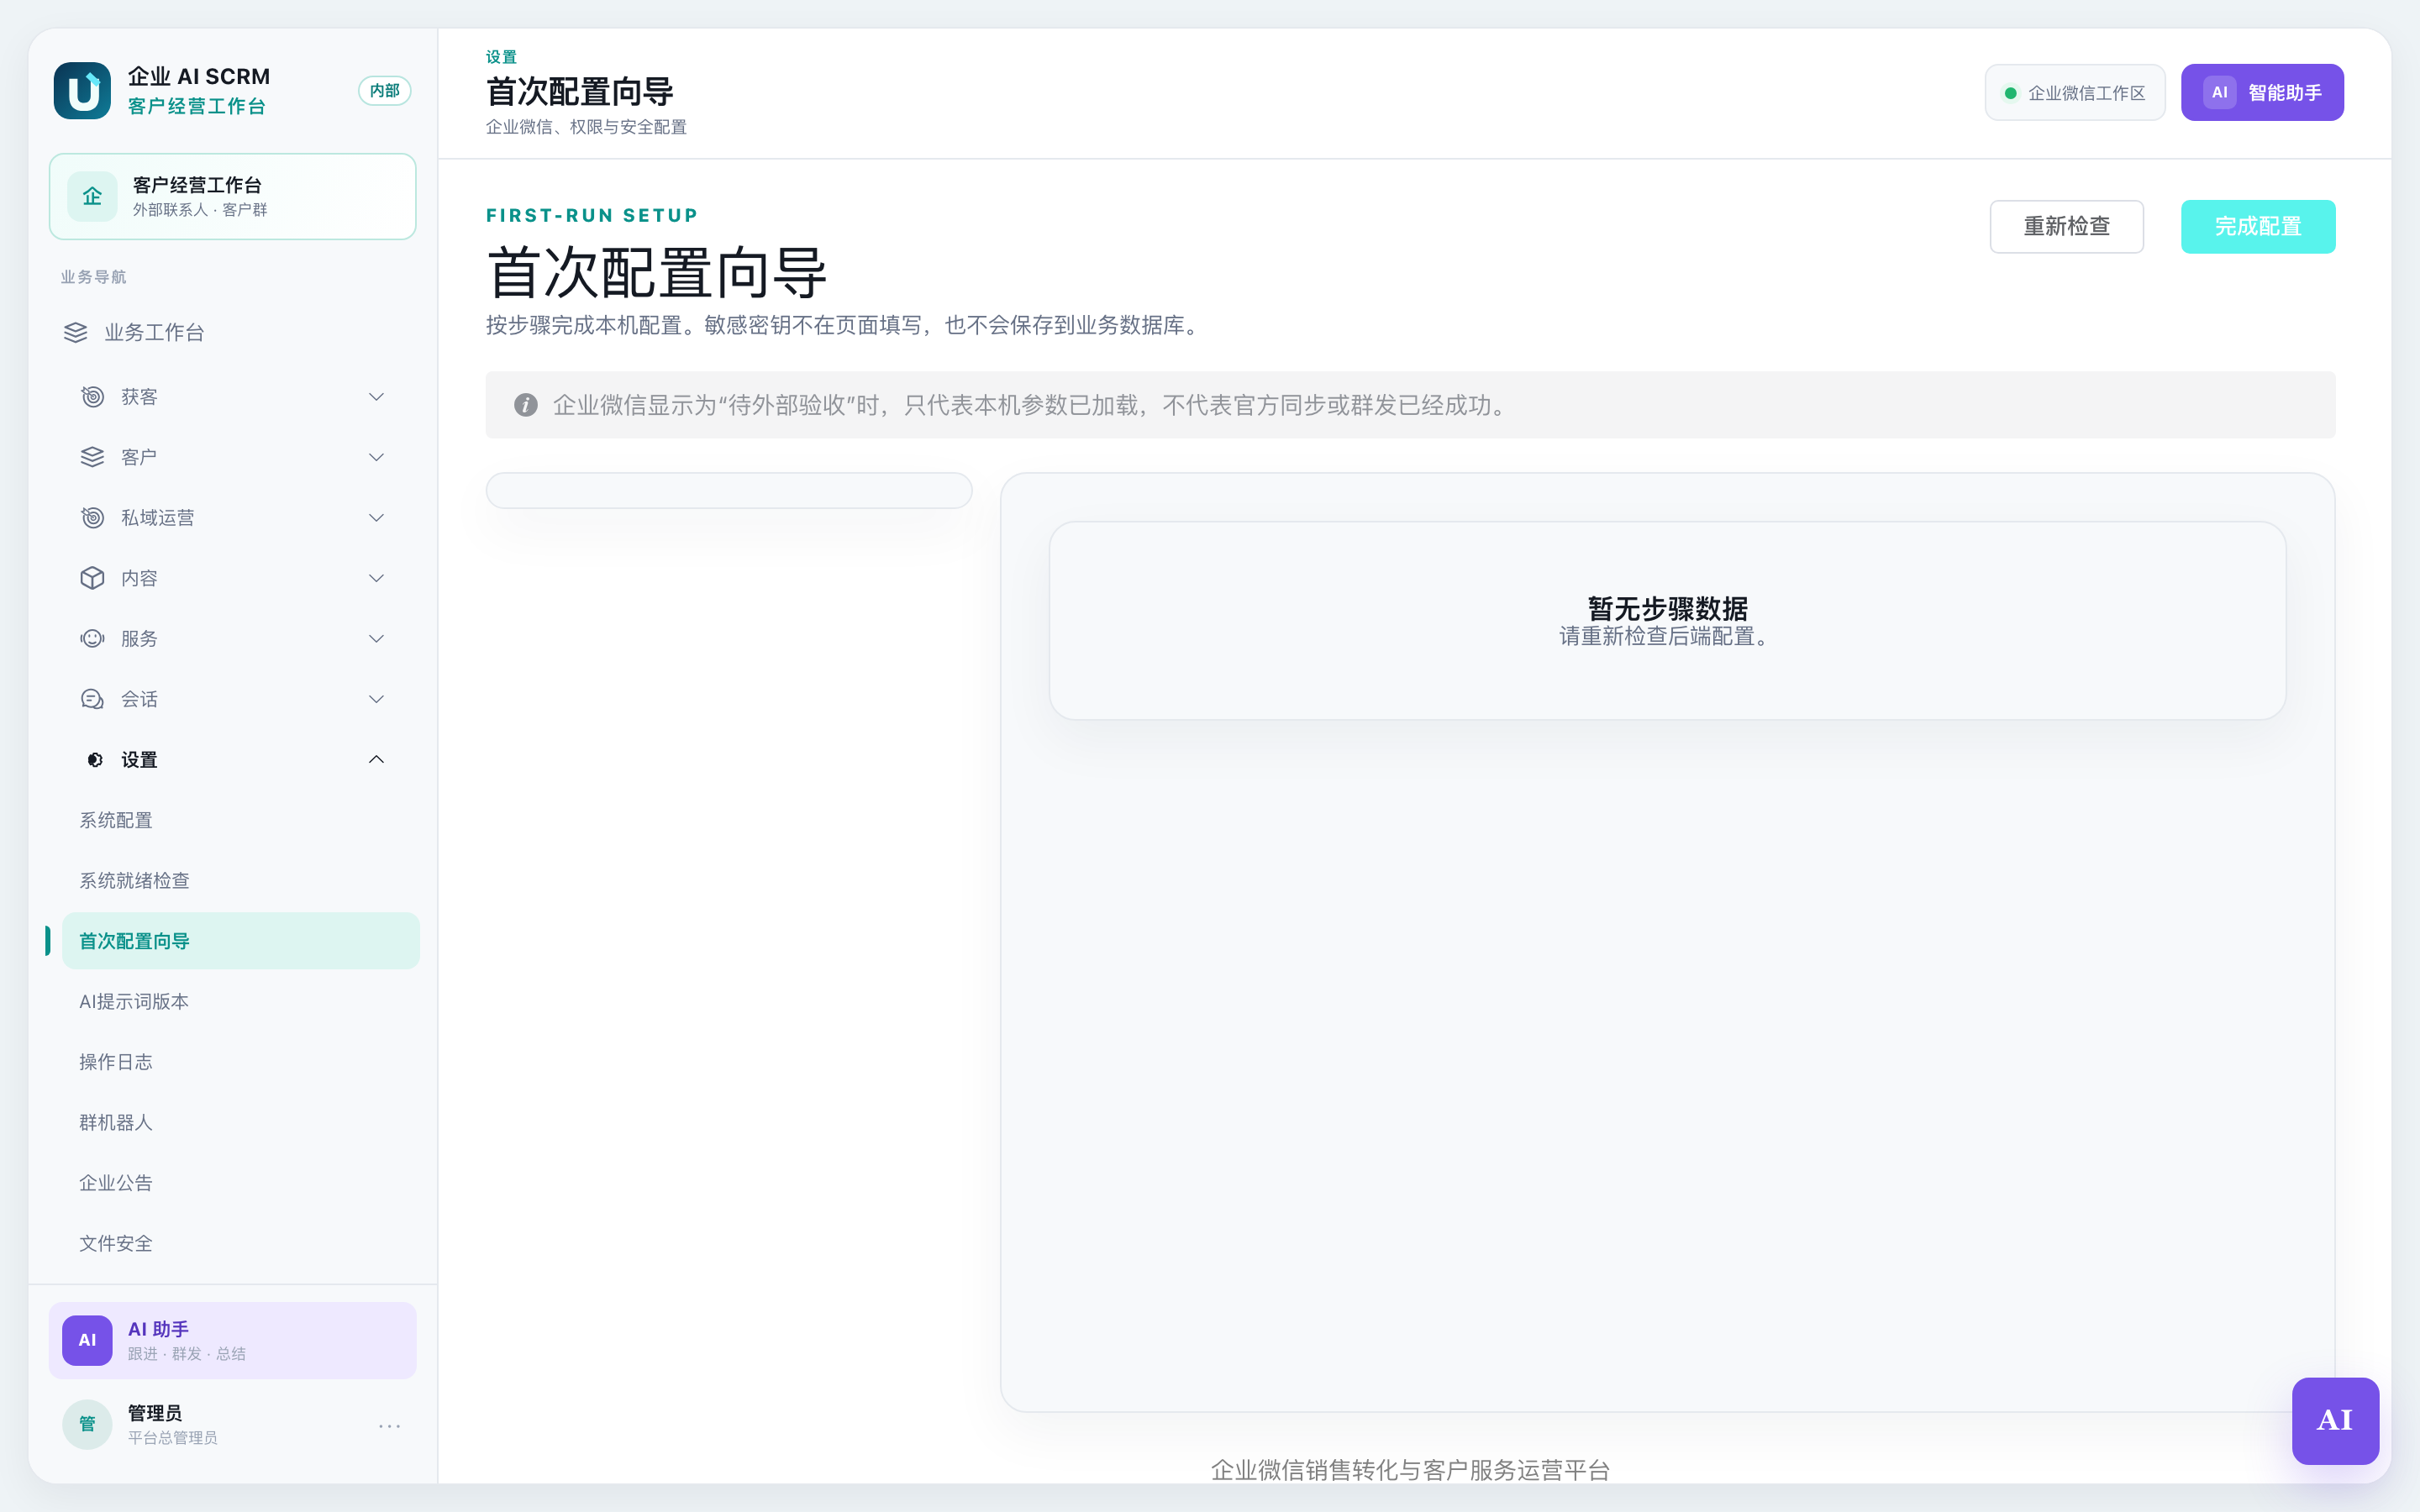Open 文件安全 page
The width and height of the screenshot is (2420, 1512).
[x=240, y=1244]
